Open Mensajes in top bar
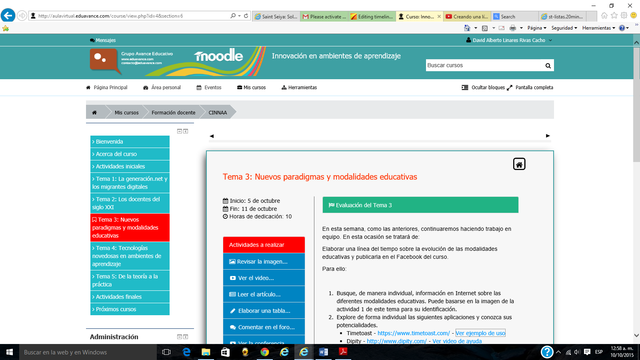This screenshot has width=640, height=360. (x=103, y=40)
